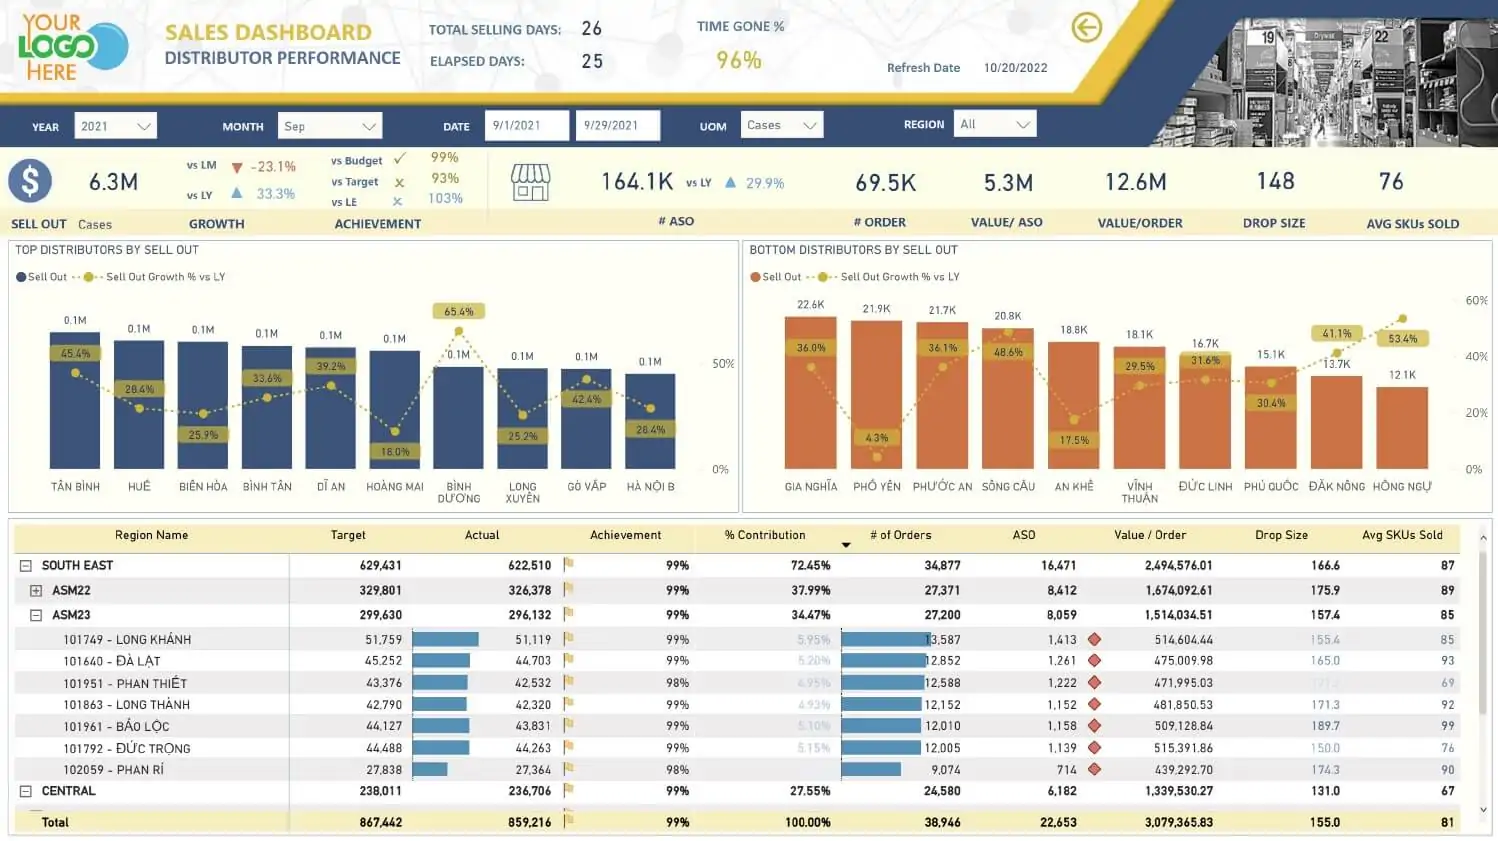Click the checkmark icon next to vs Budget
1498x841 pixels.
pyautogui.click(x=400, y=158)
